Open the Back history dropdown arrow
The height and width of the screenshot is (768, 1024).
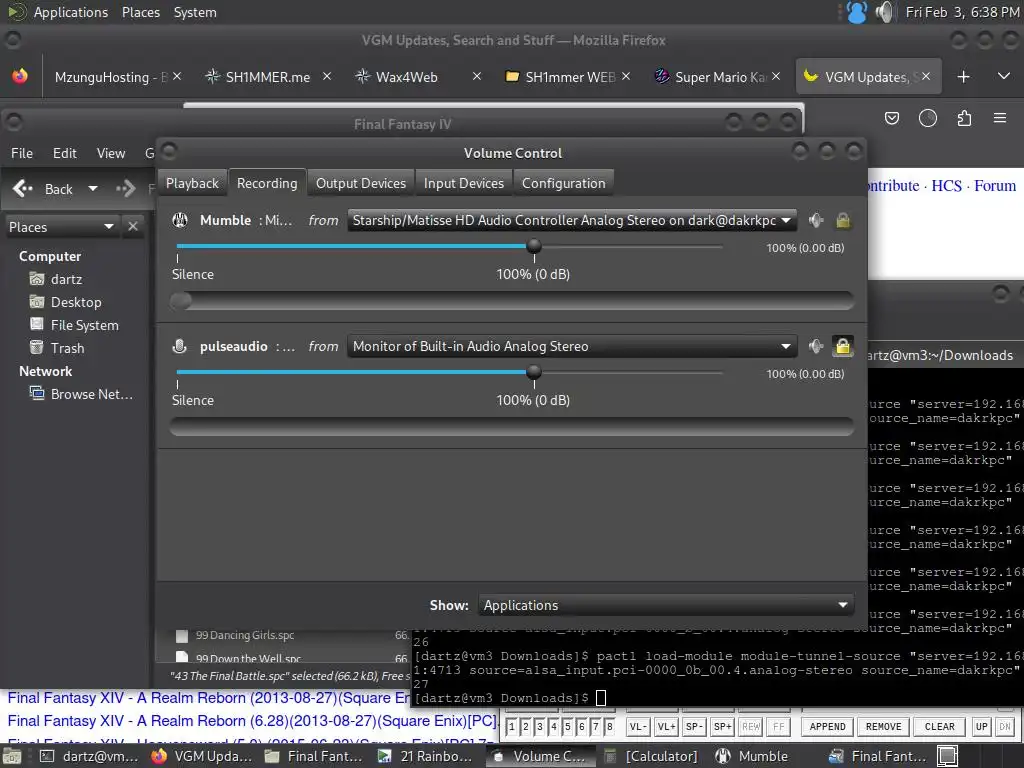click(93, 189)
